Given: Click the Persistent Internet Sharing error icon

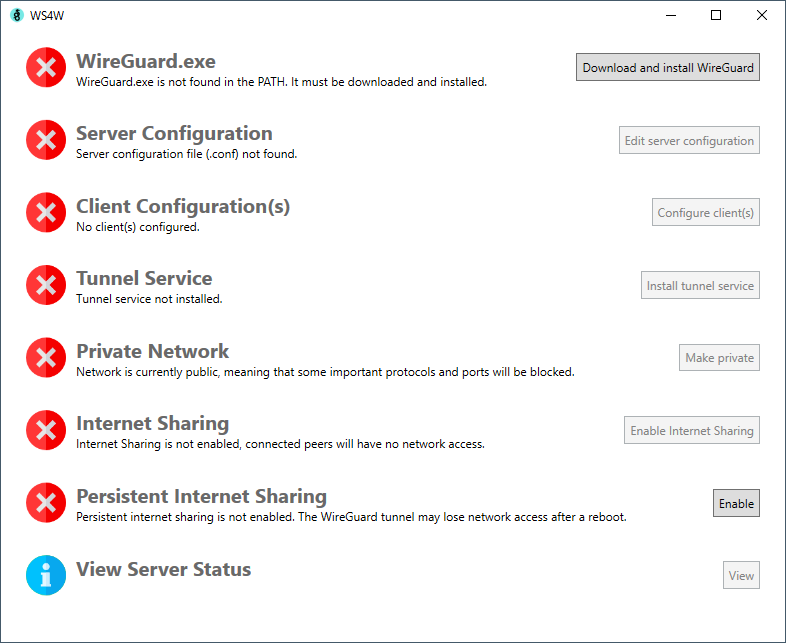Looking at the screenshot, I should [x=46, y=503].
